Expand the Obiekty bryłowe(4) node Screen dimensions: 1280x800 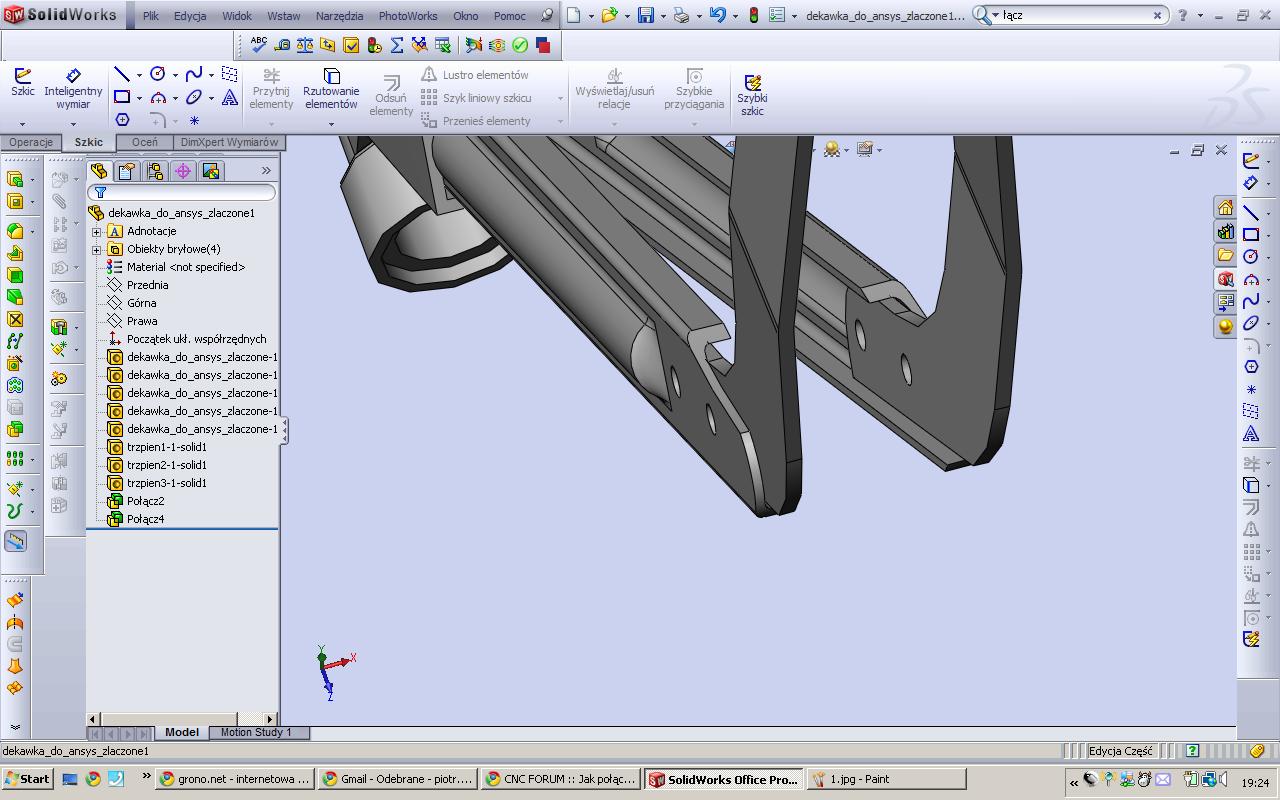tap(97, 249)
